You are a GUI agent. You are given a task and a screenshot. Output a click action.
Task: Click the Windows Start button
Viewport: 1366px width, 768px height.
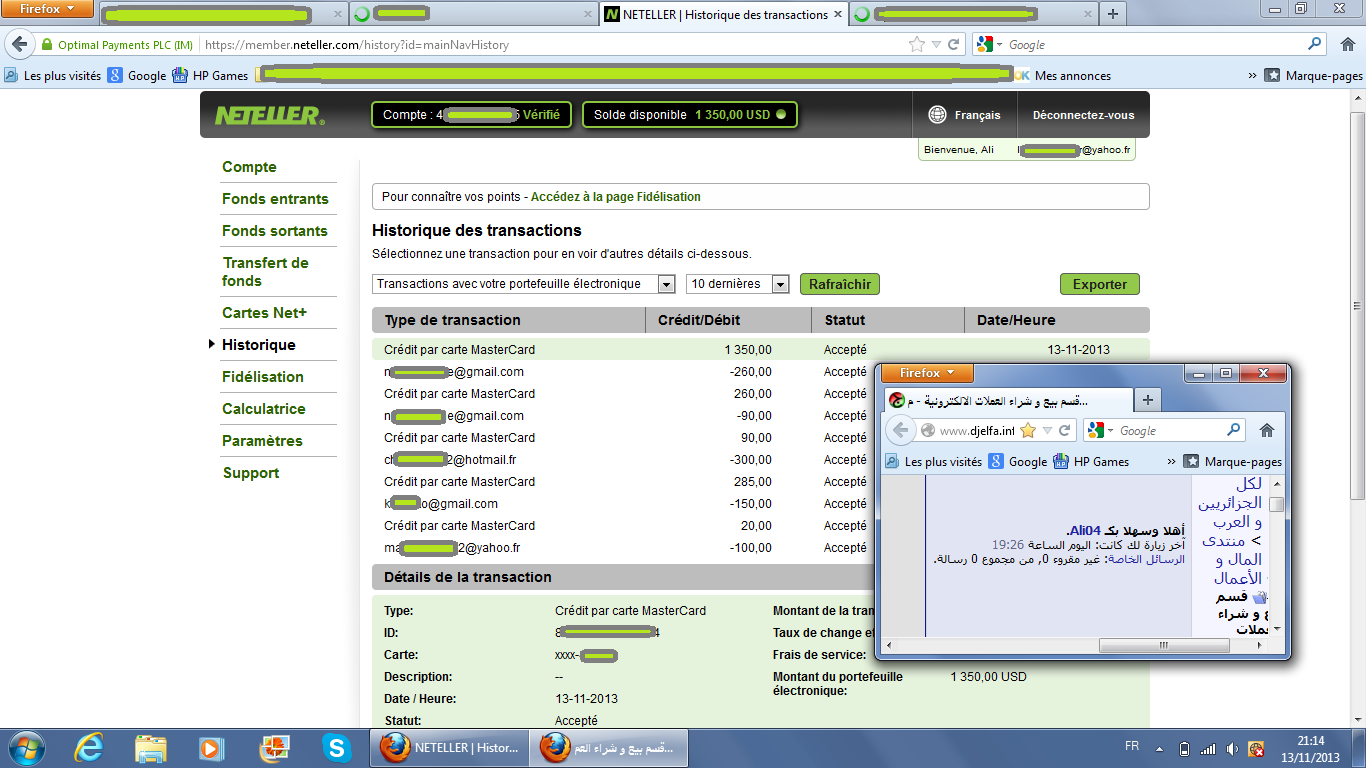(x=27, y=748)
